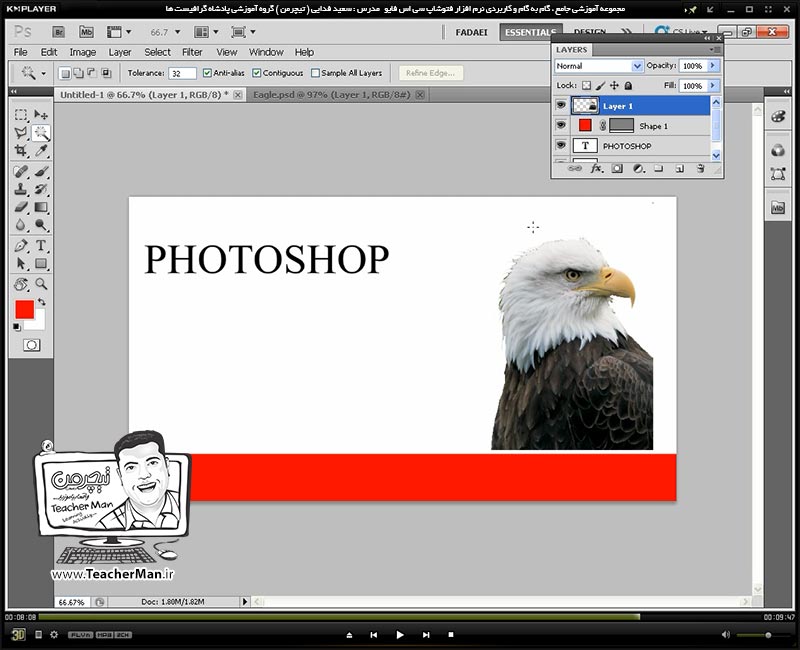Open the tool preset picker arrow
This screenshot has height=650, width=800.
43,73
